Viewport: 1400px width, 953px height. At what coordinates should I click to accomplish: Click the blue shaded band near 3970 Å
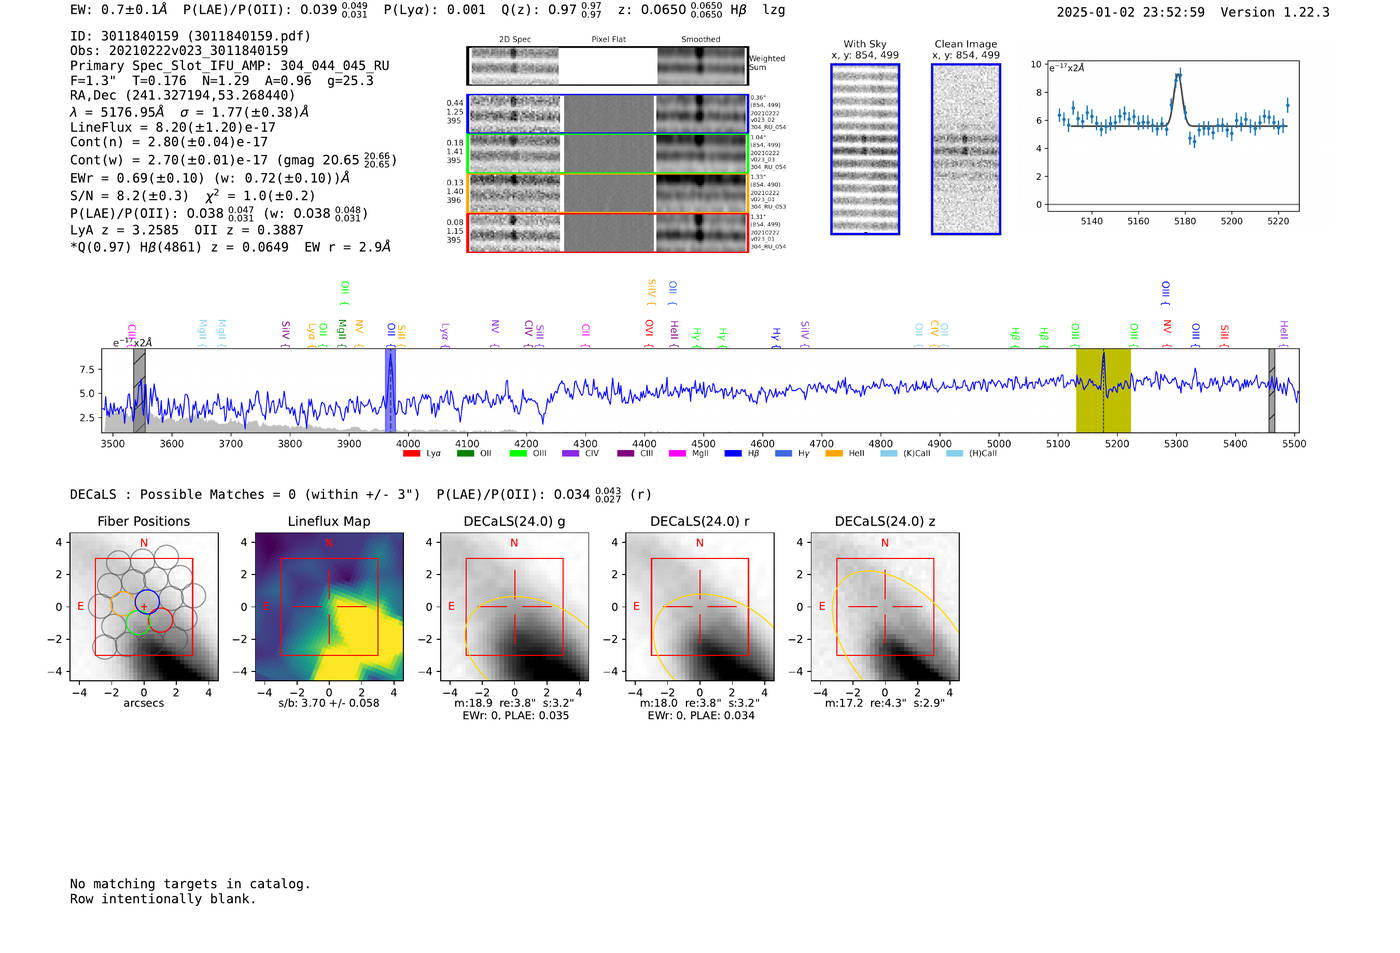(390, 390)
